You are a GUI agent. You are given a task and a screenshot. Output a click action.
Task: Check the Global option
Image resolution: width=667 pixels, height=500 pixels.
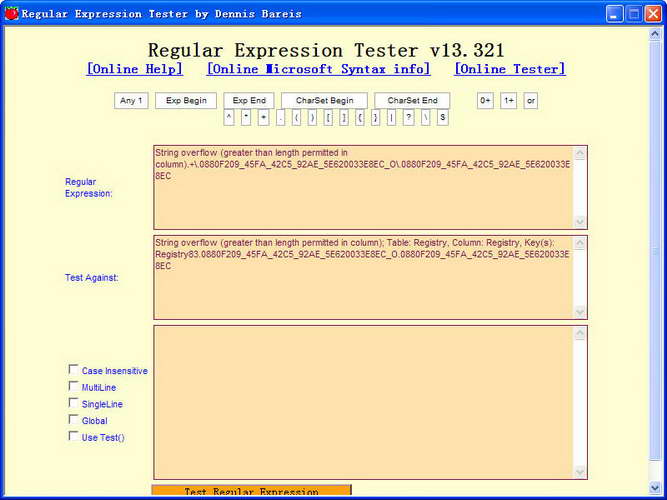point(74,420)
